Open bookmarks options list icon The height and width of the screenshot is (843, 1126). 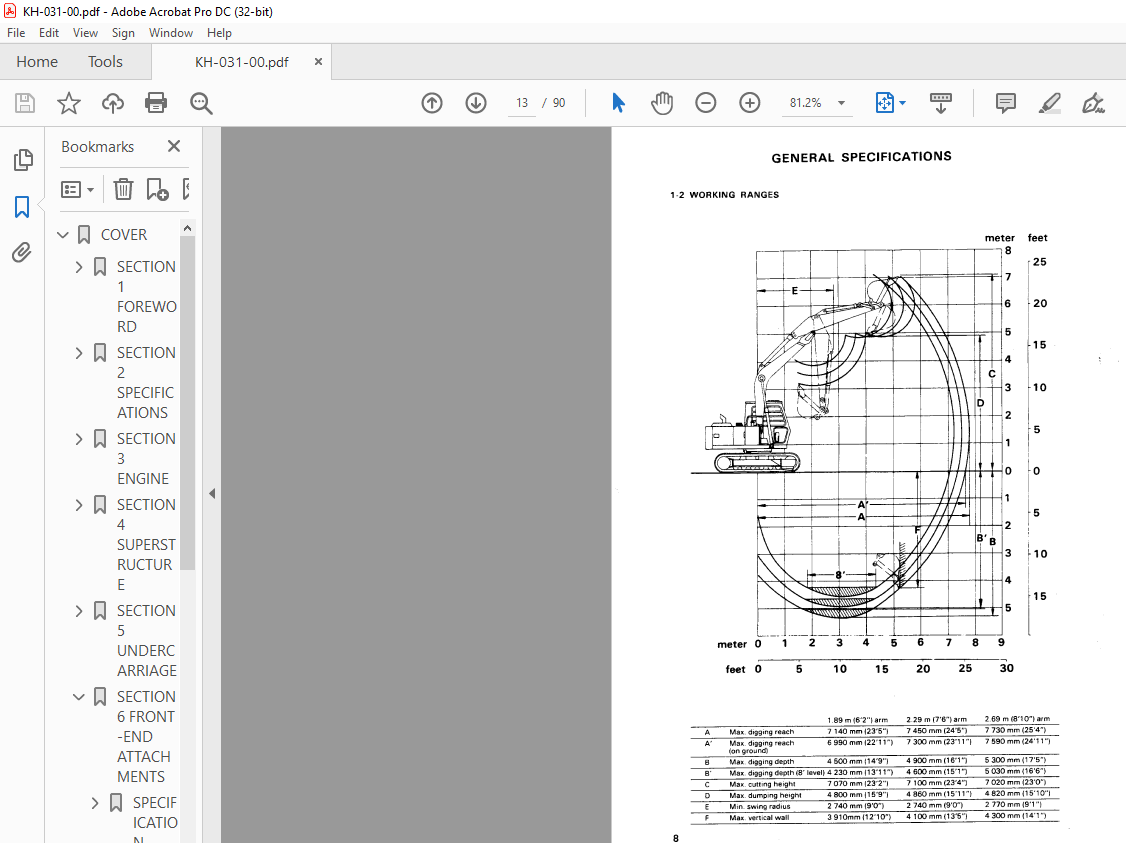coord(78,190)
